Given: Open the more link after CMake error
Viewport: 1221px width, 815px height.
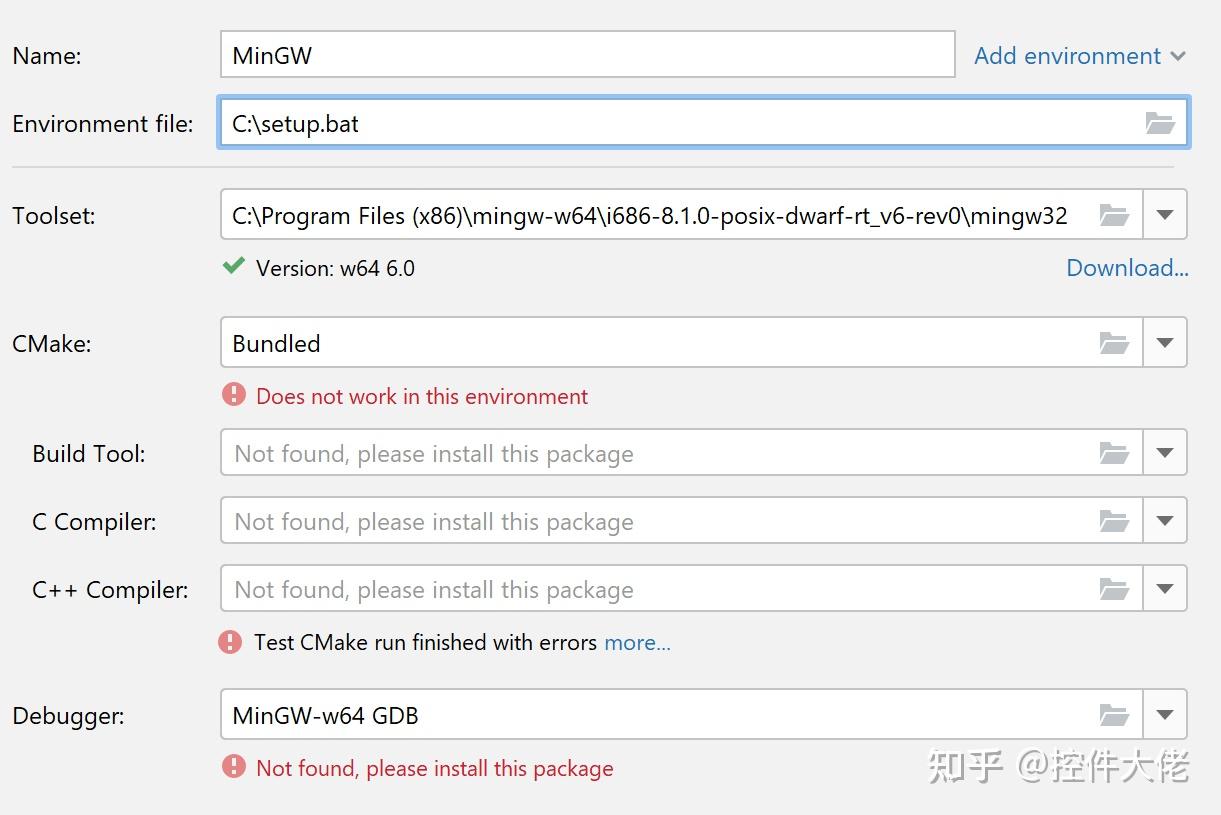Looking at the screenshot, I should 637,642.
